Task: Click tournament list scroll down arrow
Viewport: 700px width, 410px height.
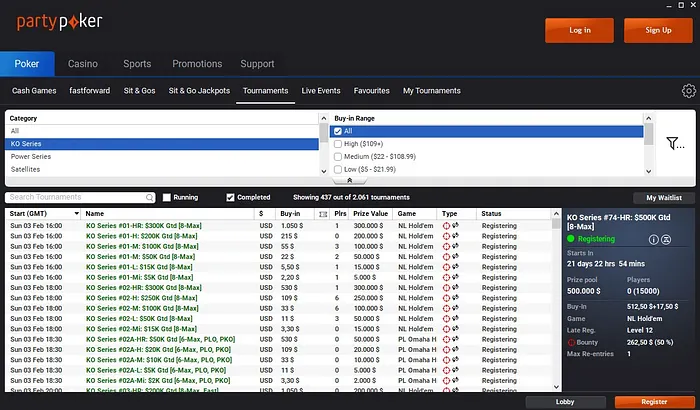Action: point(556,387)
